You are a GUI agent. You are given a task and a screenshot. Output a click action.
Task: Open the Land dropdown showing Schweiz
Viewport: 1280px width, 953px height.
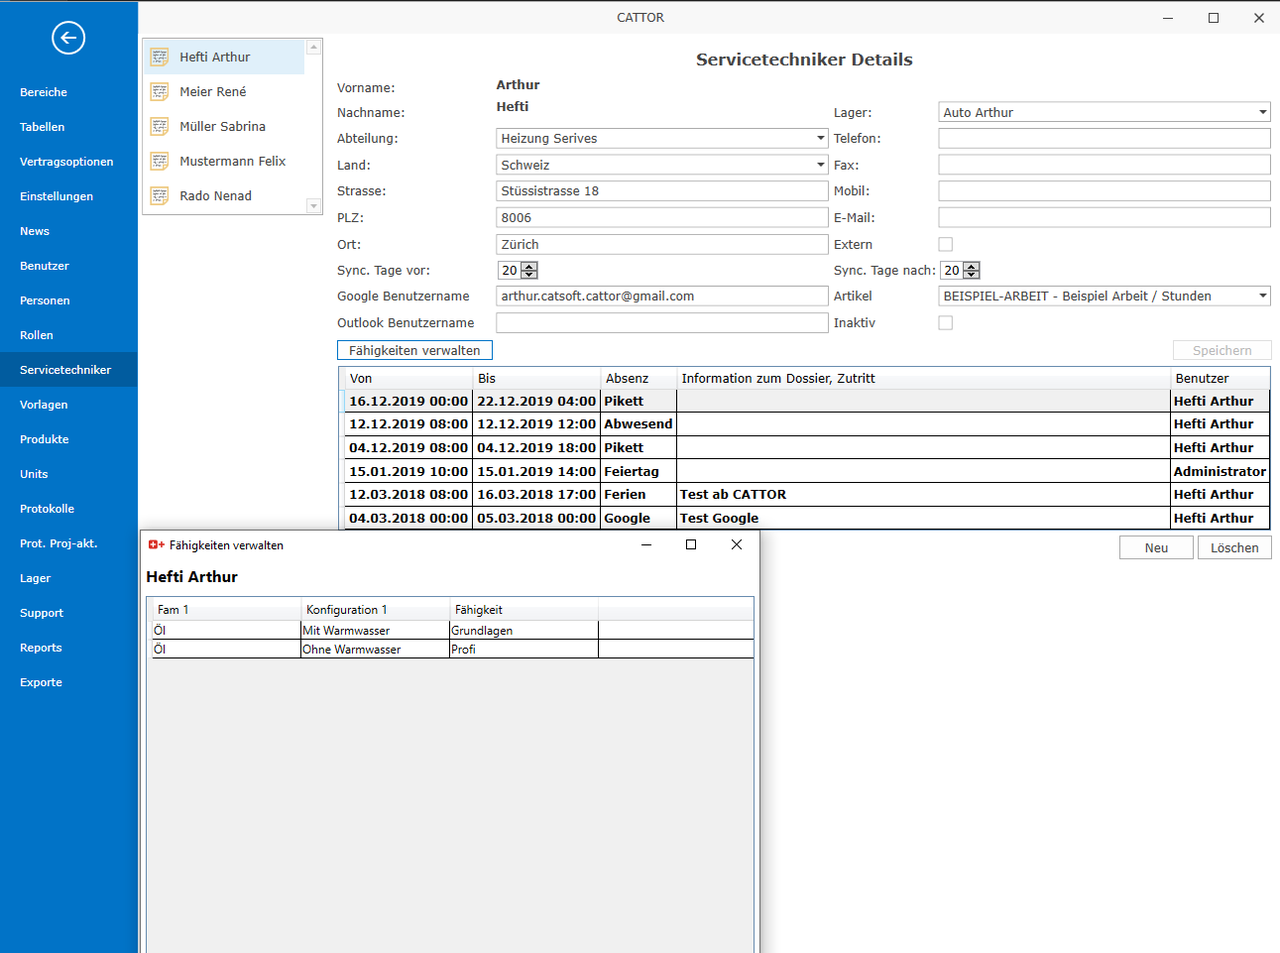(x=820, y=165)
